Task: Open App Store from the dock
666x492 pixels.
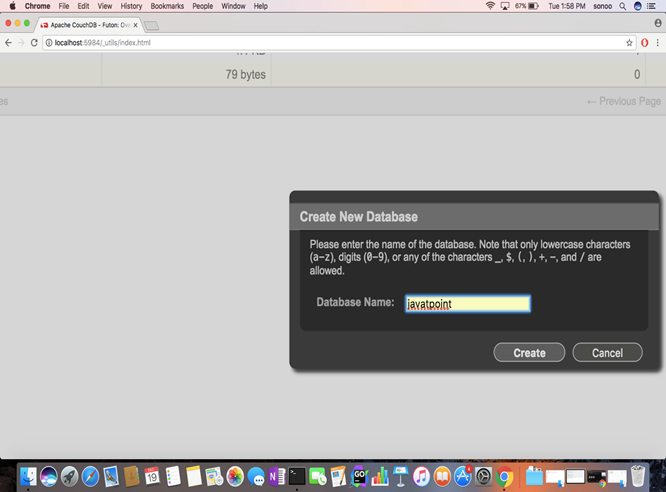Action: coord(463,476)
